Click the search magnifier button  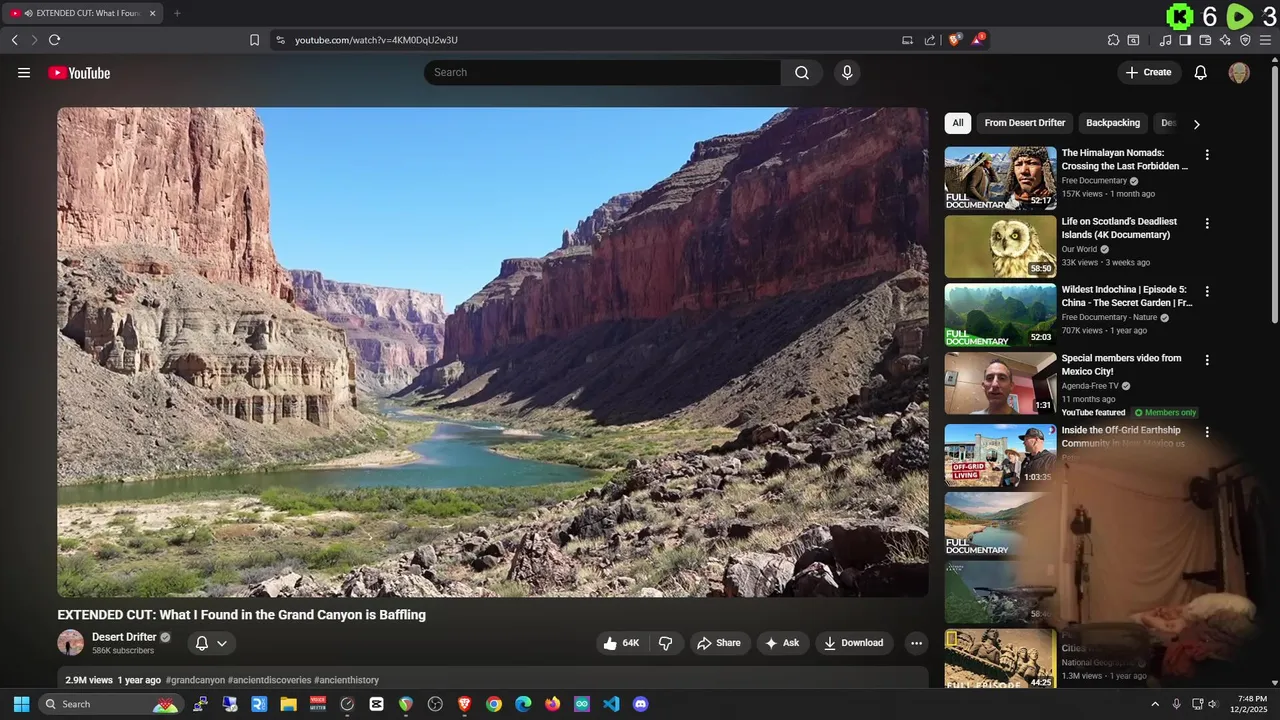click(x=802, y=73)
